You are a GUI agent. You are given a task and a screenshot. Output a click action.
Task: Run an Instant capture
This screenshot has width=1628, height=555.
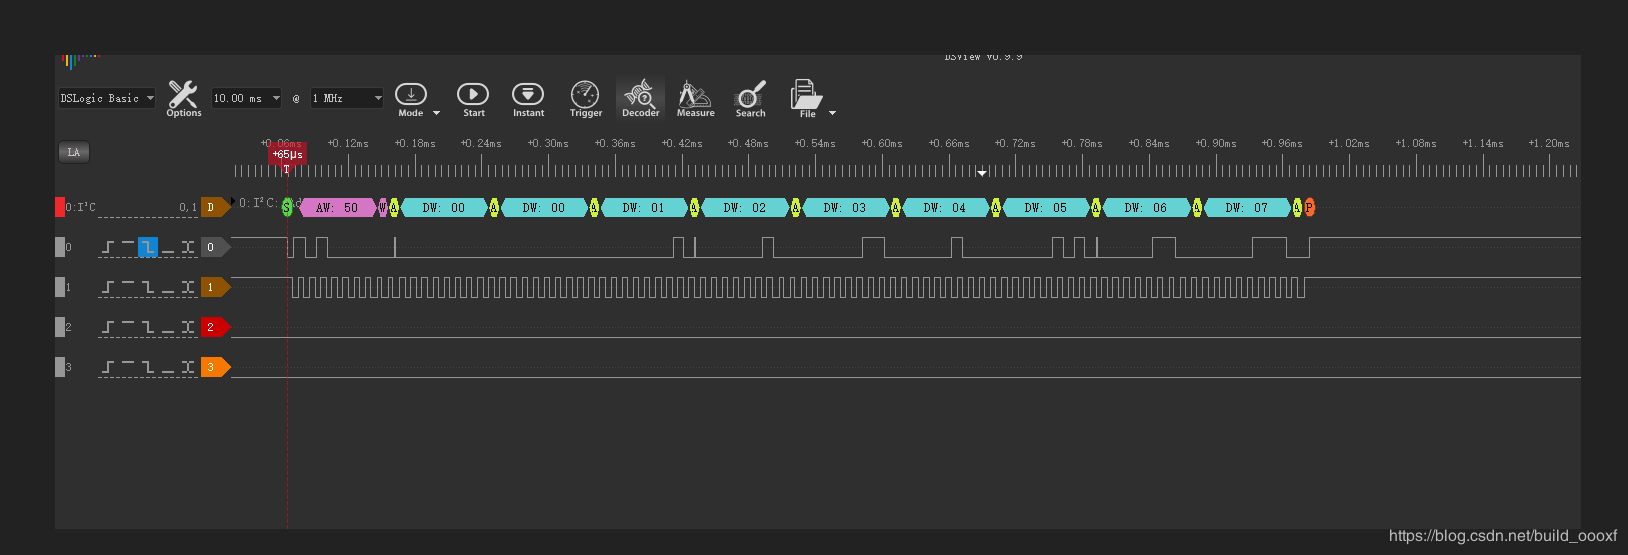click(x=528, y=99)
